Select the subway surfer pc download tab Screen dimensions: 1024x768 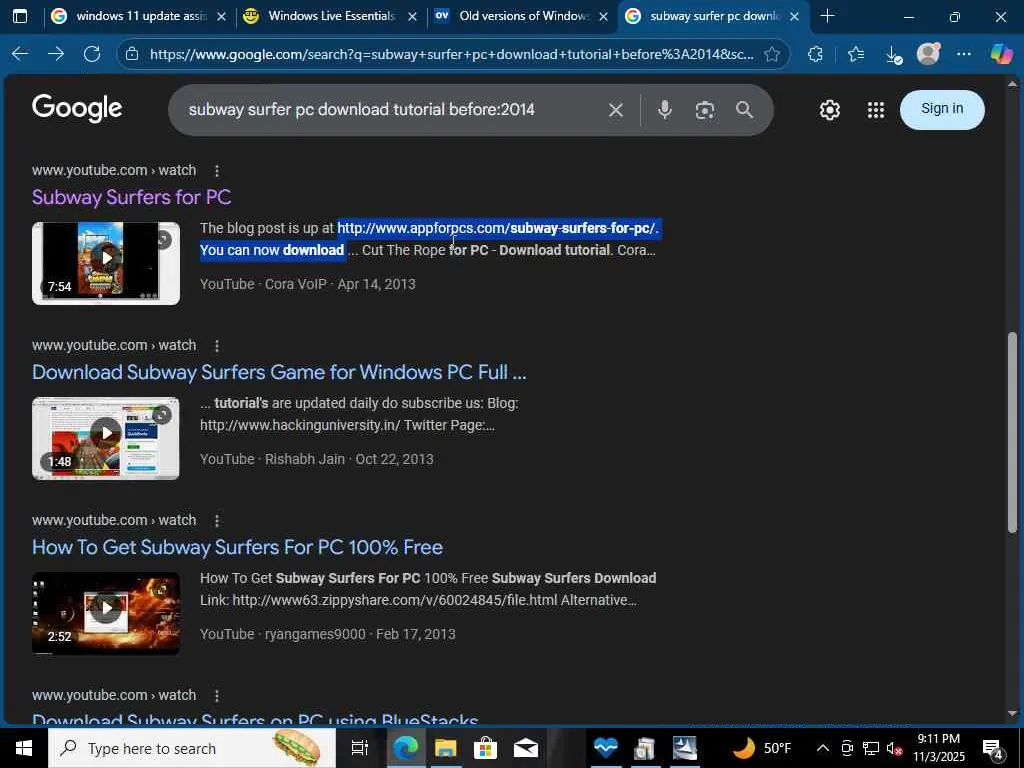[712, 16]
